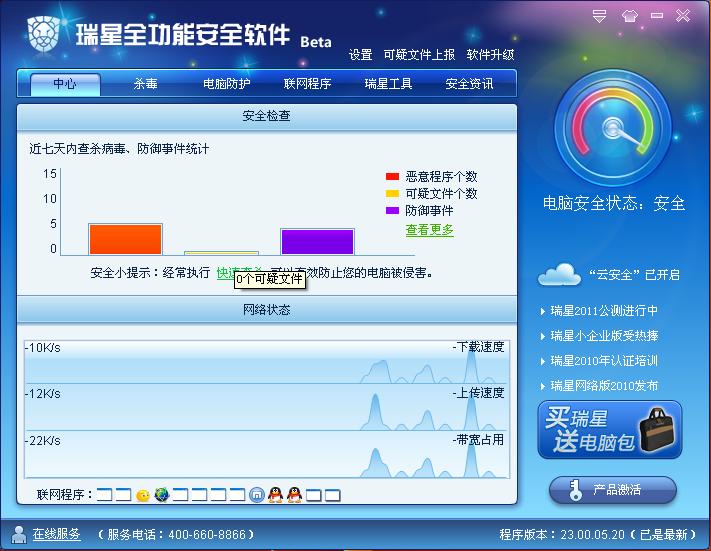Click 软件升级 to update the software
The width and height of the screenshot is (711, 551).
[x=490, y=55]
